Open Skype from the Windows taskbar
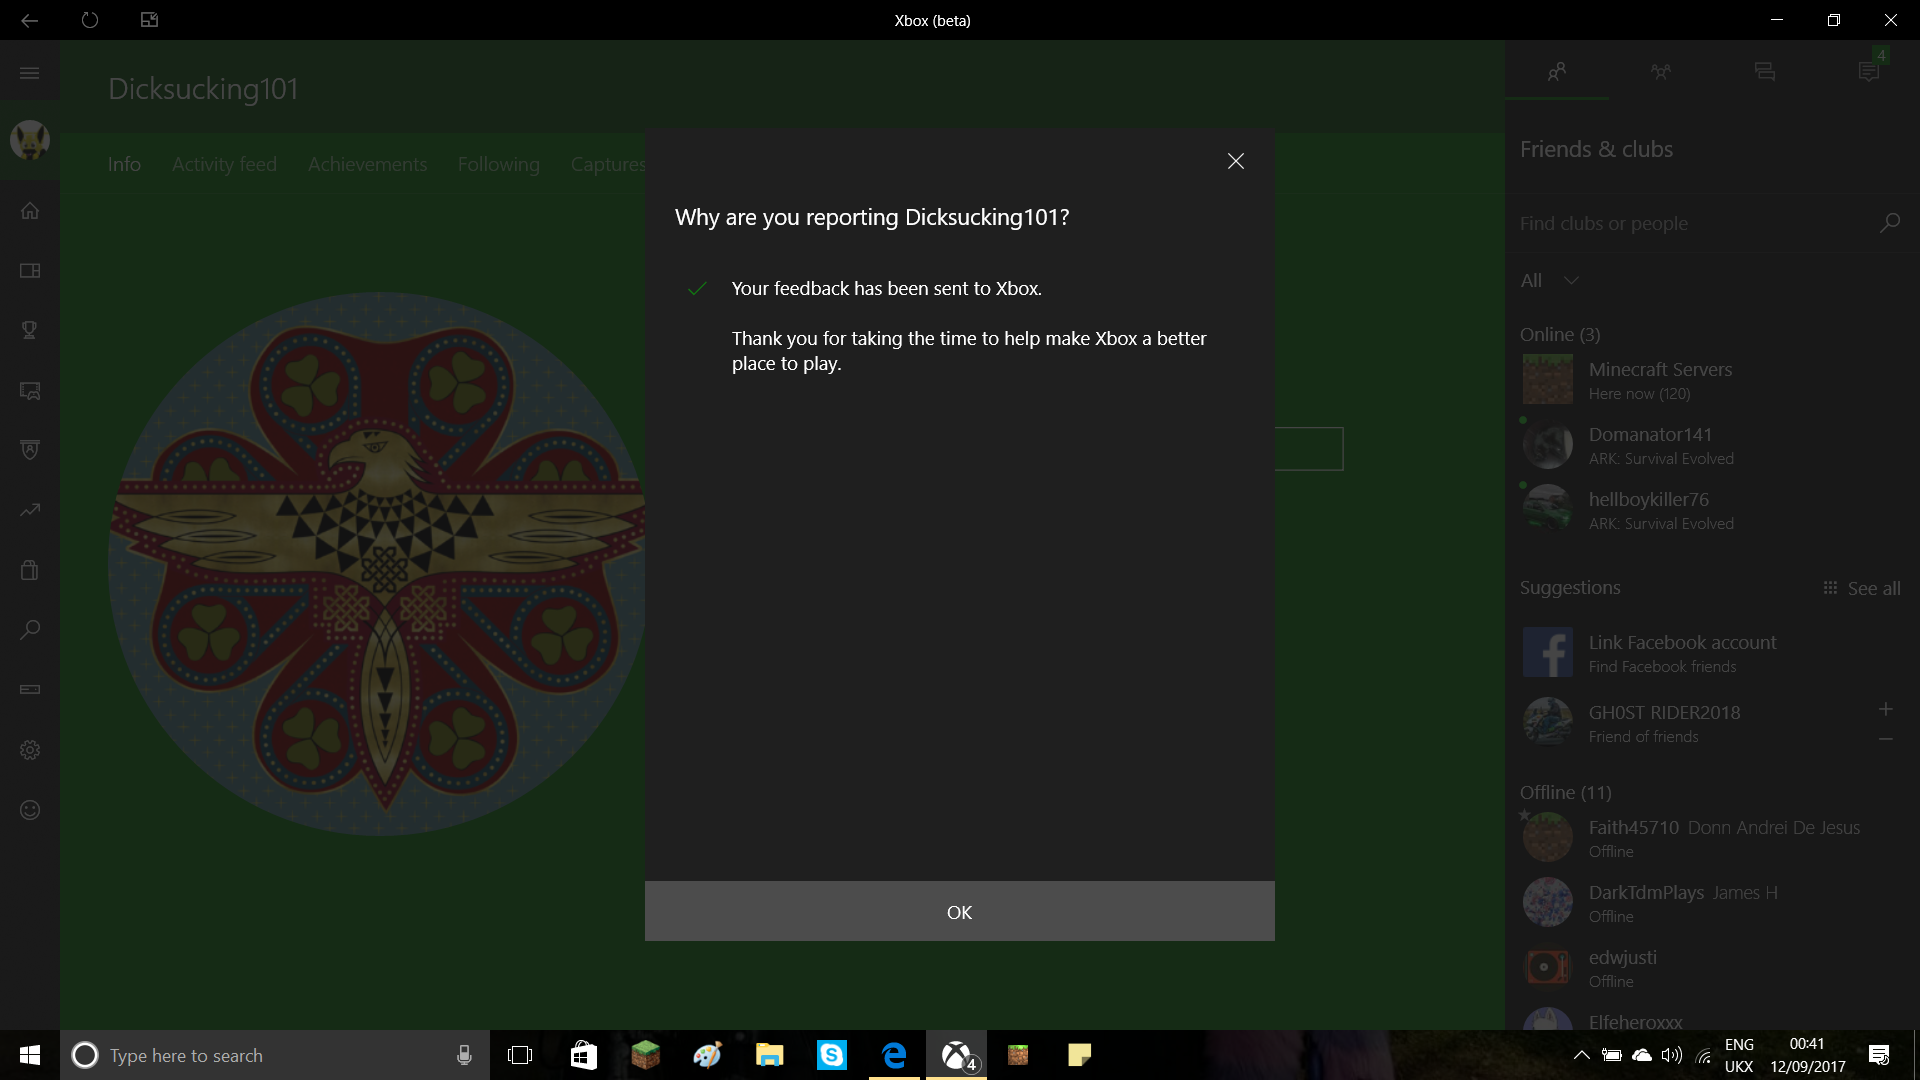This screenshot has width=1920, height=1080. pos(832,1055)
